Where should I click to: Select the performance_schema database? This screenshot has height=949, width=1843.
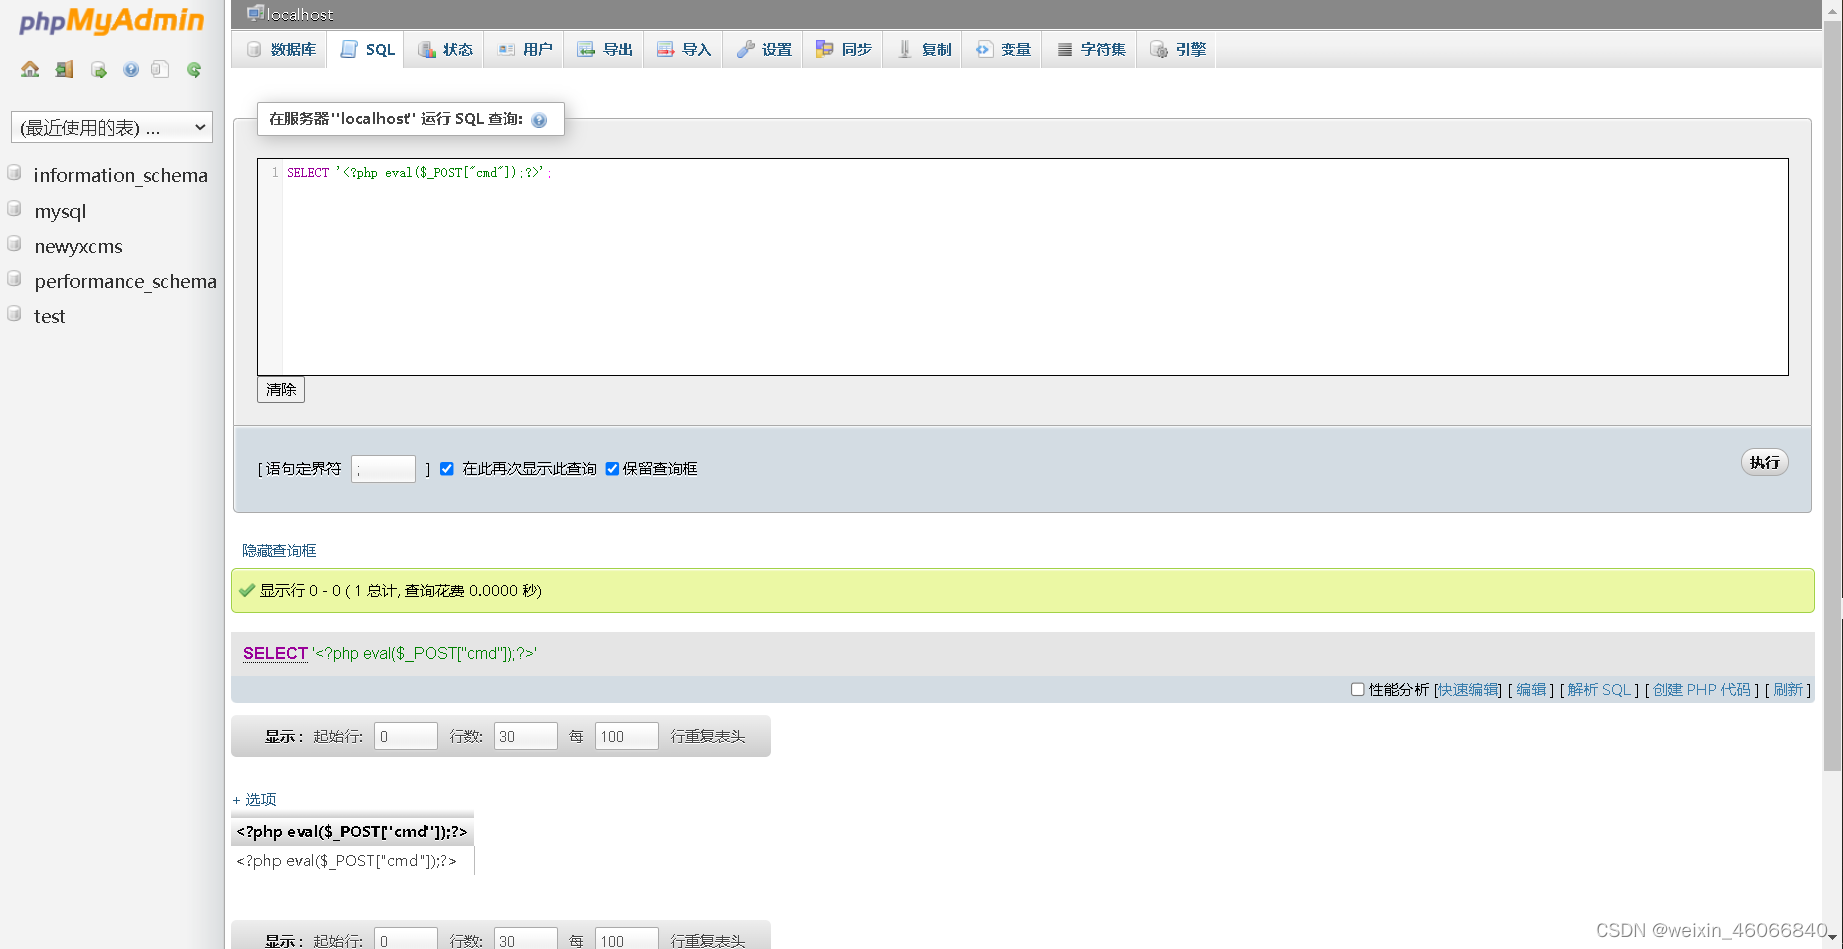[x=125, y=281]
